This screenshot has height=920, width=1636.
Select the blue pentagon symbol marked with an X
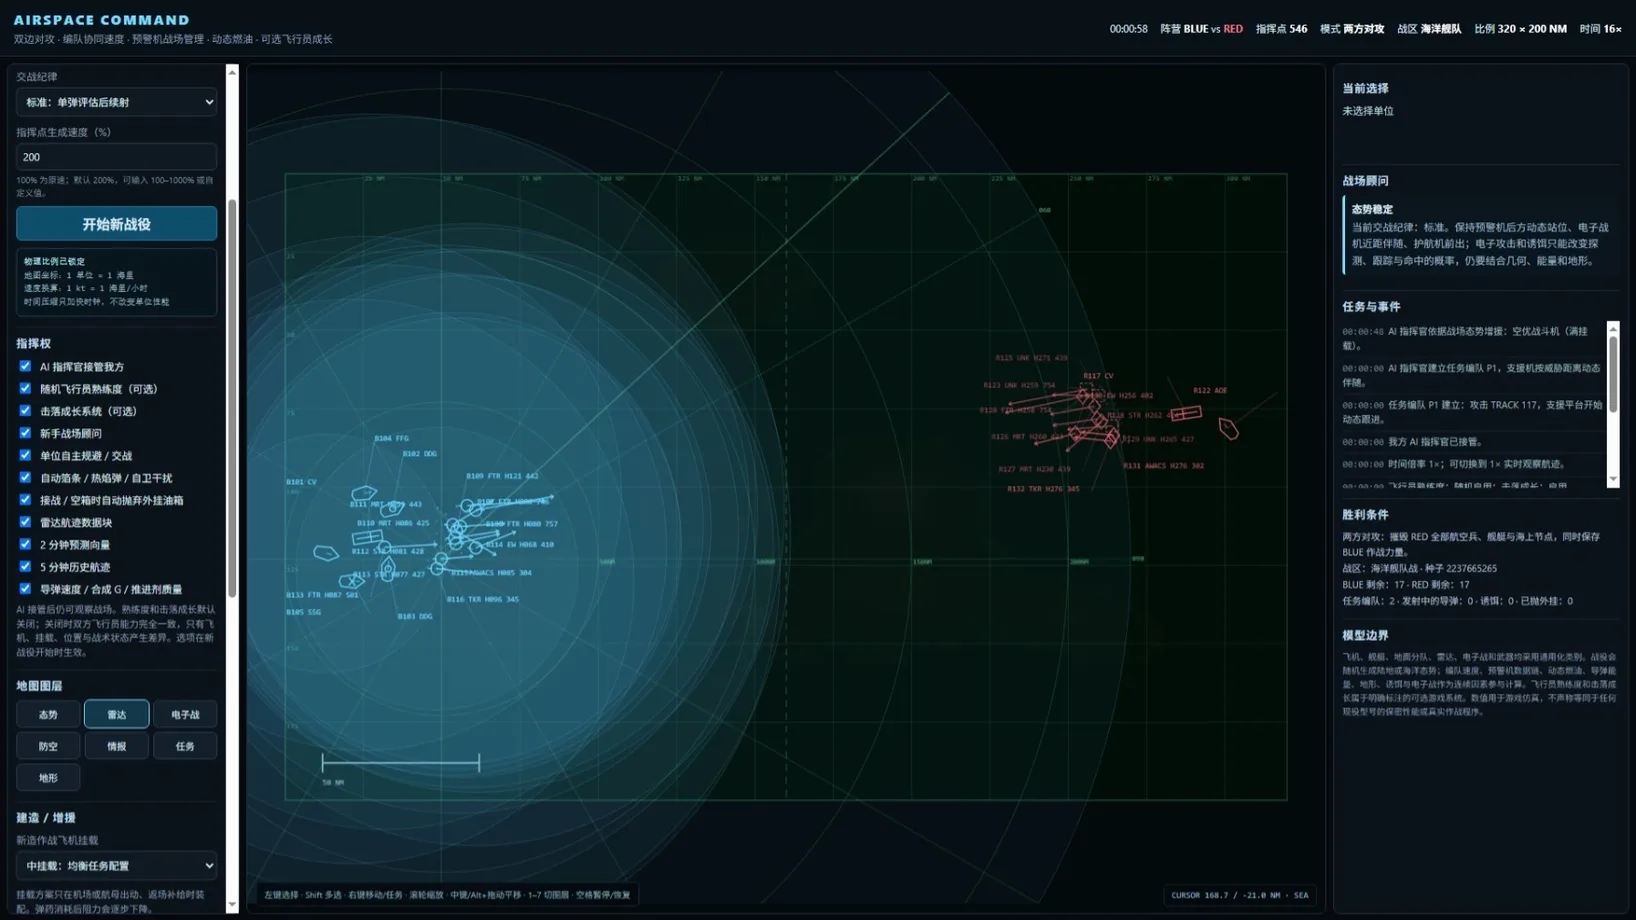pos(349,581)
